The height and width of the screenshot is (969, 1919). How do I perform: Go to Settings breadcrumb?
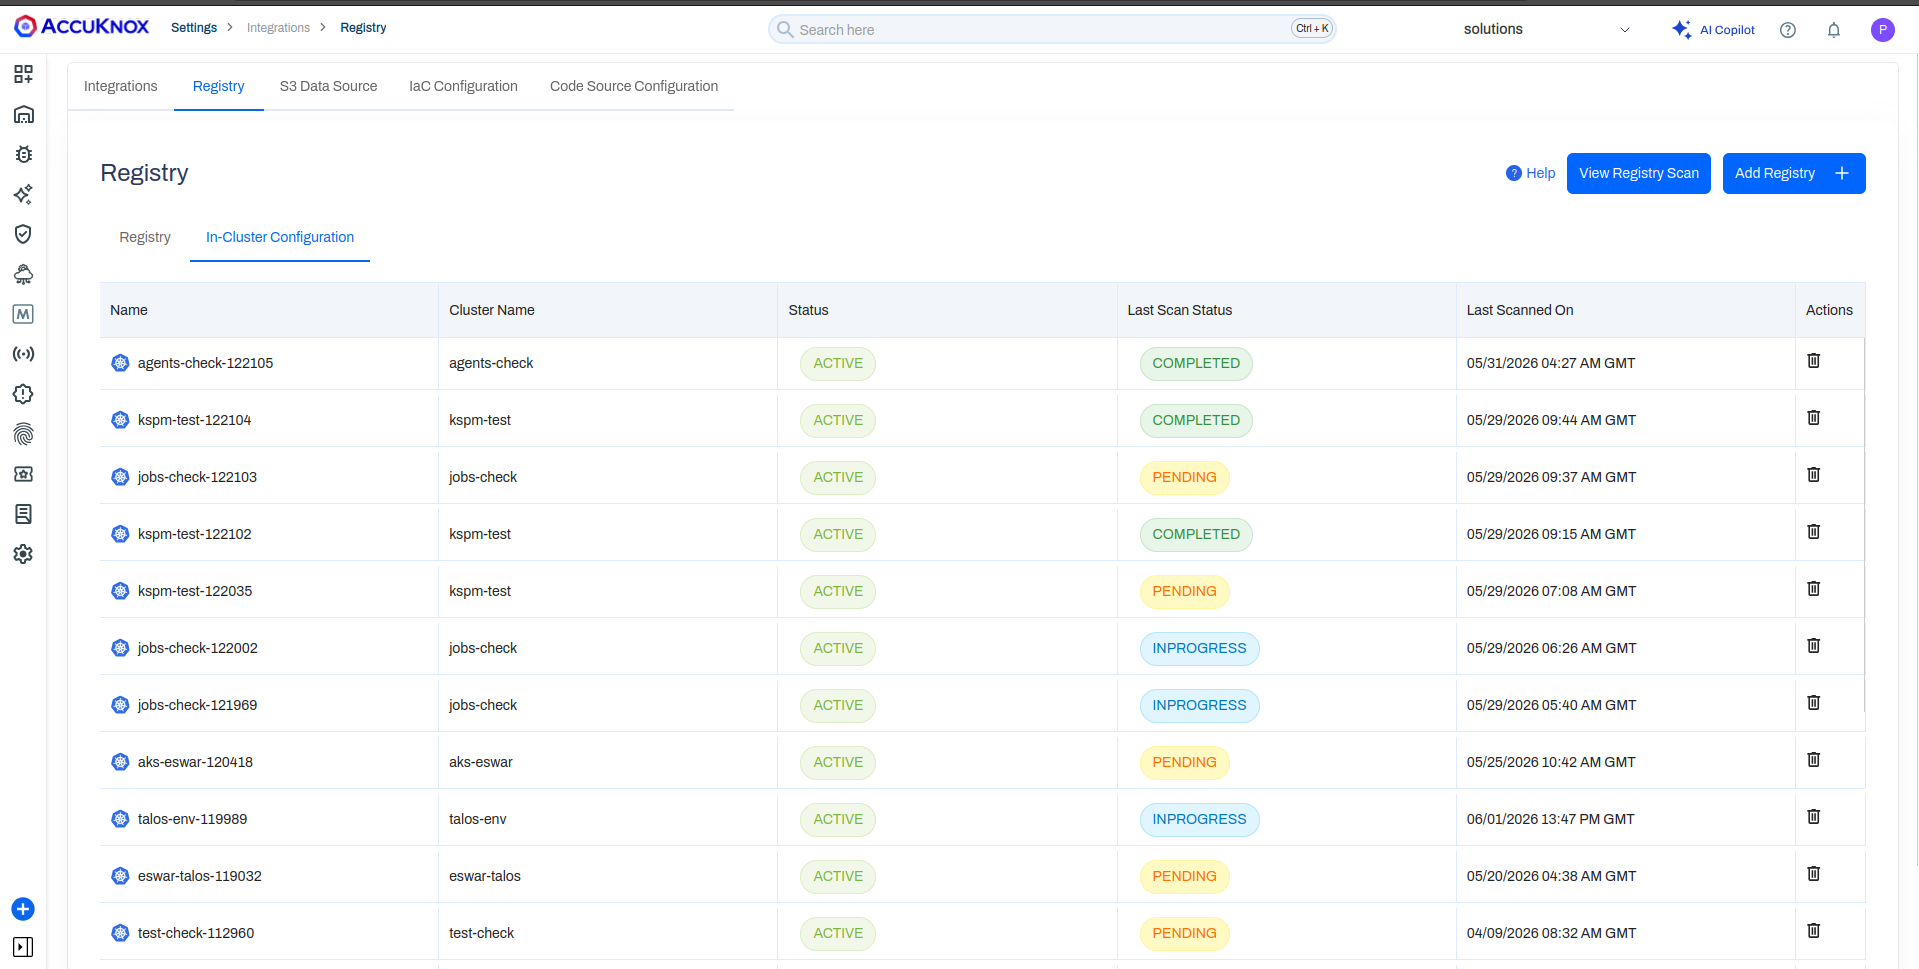pyautogui.click(x=194, y=28)
